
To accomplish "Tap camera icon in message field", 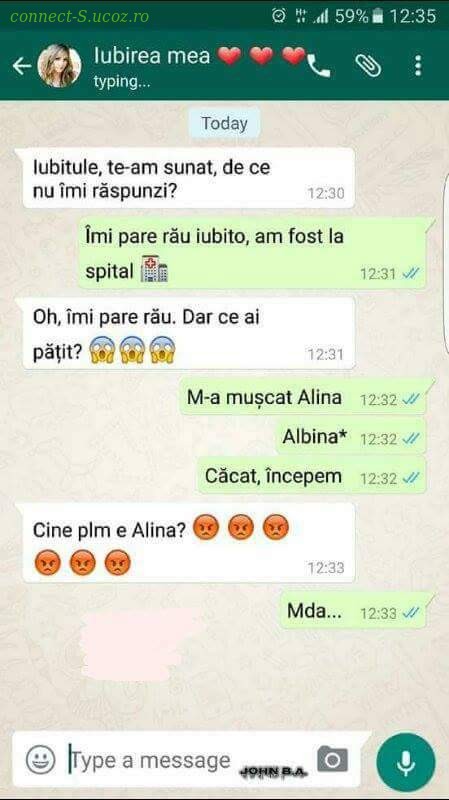I will pyautogui.click(x=332, y=759).
